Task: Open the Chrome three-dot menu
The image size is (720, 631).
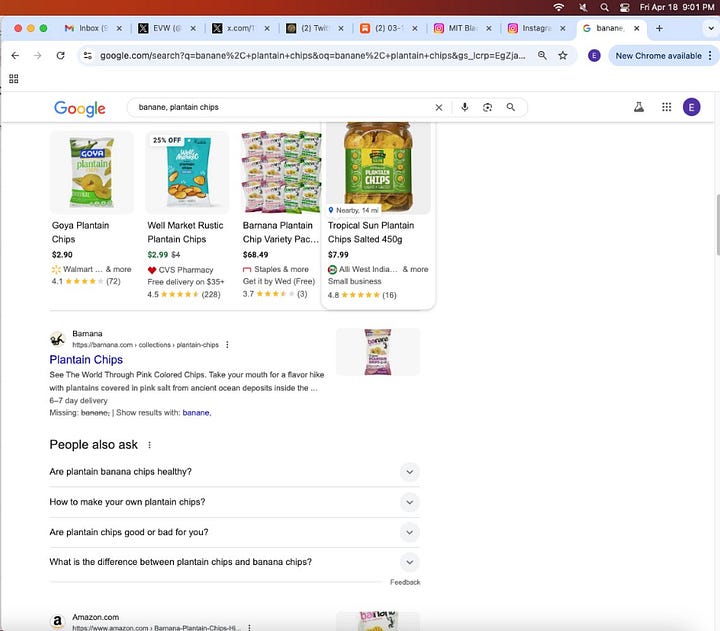Action: click(710, 56)
